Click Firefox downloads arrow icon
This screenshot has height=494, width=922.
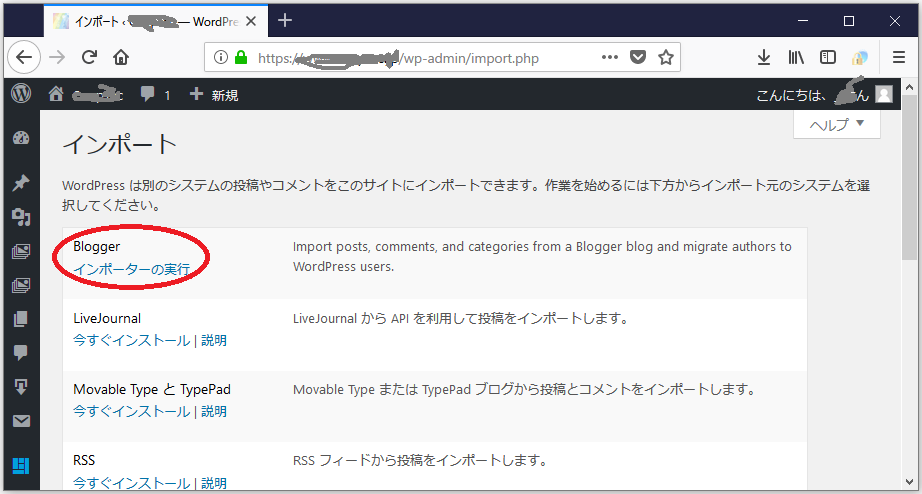[764, 58]
